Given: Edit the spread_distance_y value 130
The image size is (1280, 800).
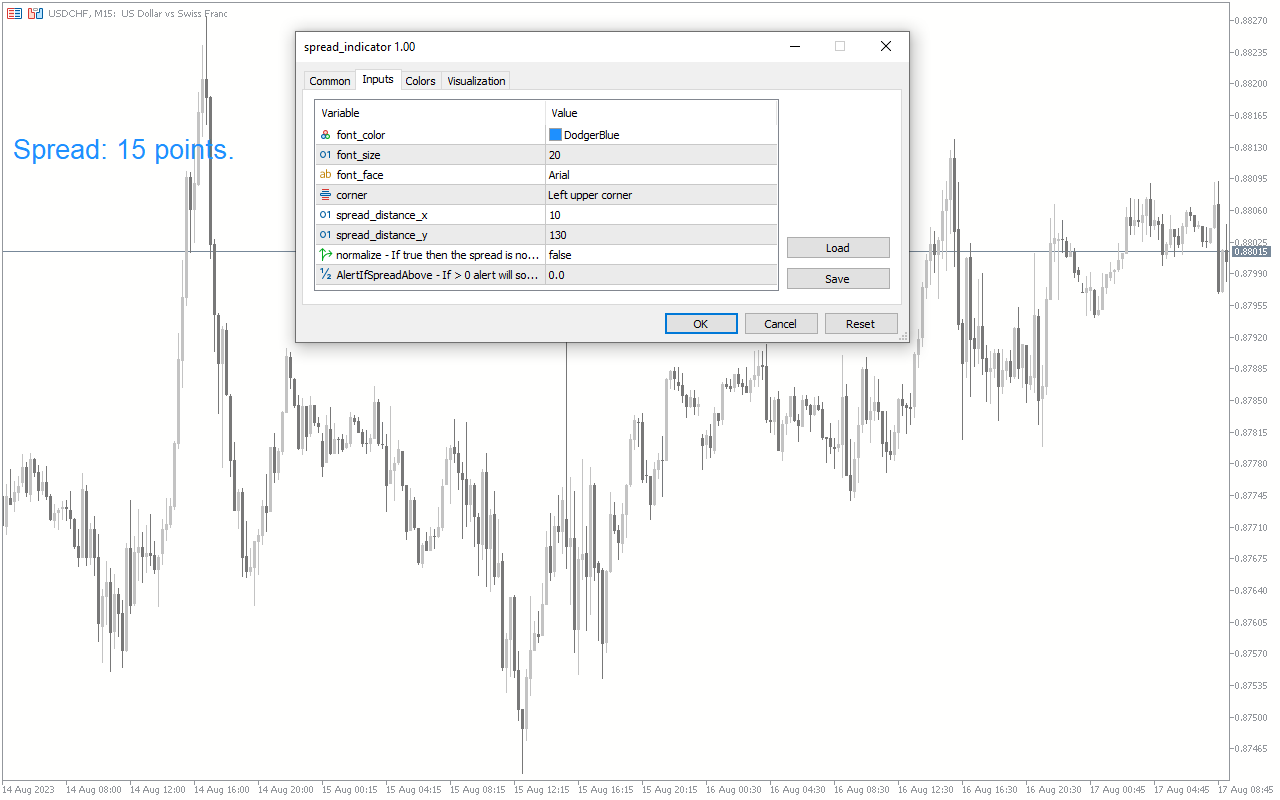Looking at the screenshot, I should (661, 235).
